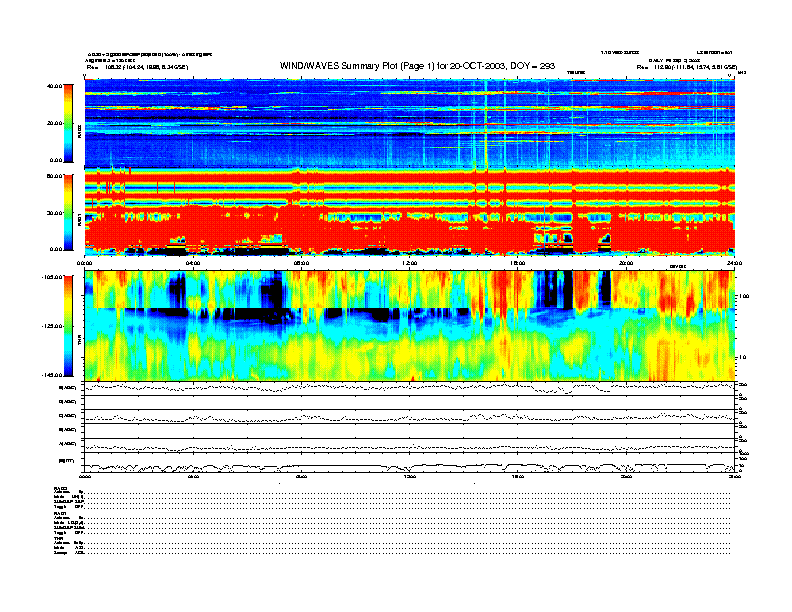Click the -145.00 value on TNR scale
Screen dimensions: 792x612
tap(52, 375)
